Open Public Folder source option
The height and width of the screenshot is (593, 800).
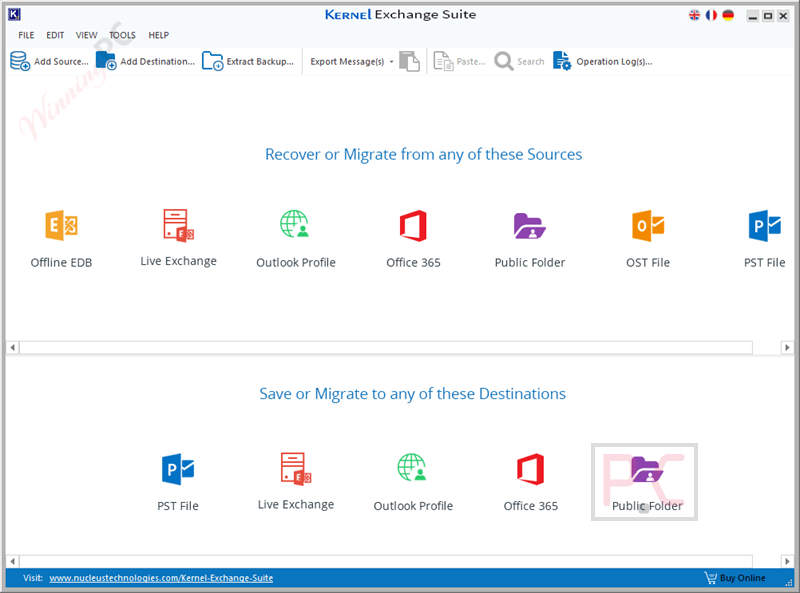click(530, 239)
